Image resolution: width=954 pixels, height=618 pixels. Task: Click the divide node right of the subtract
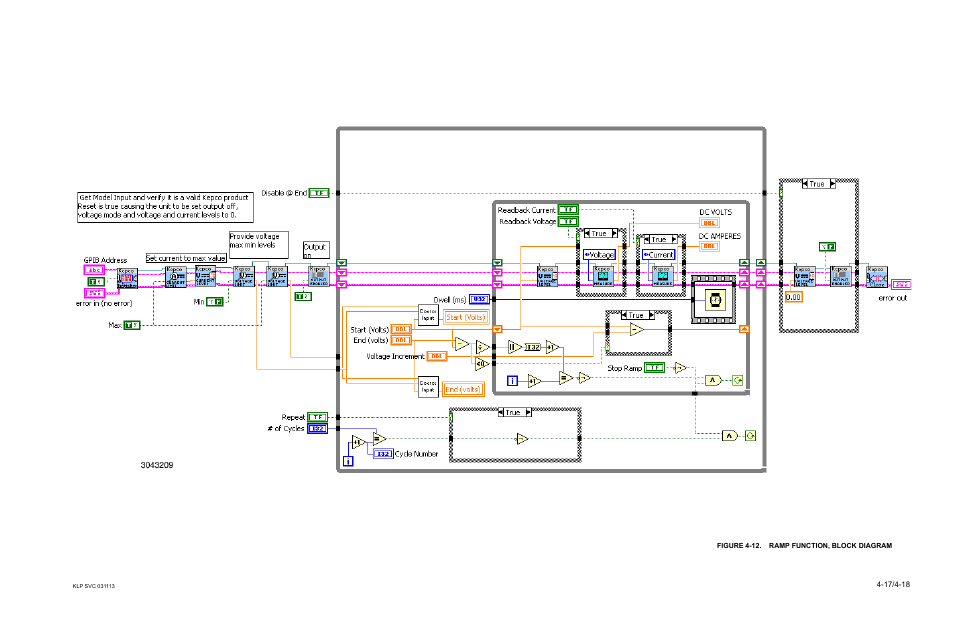click(482, 347)
